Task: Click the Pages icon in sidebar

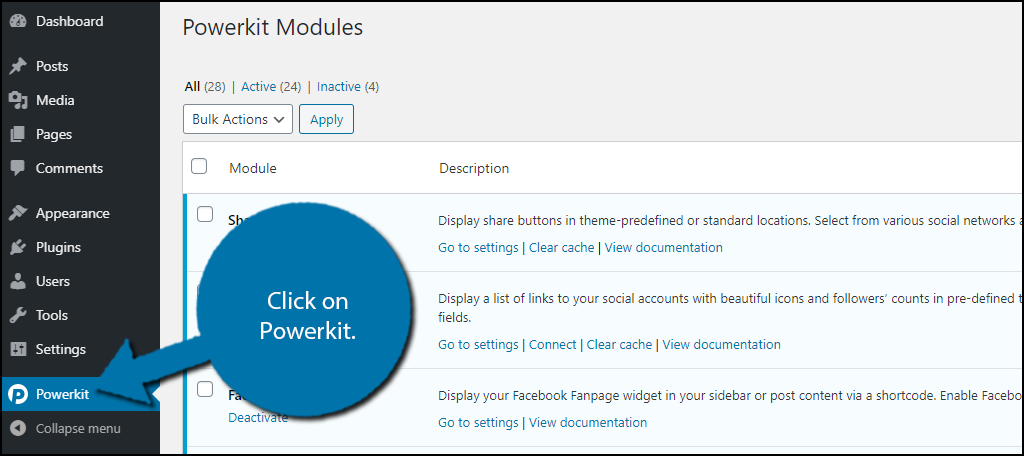Action: [x=18, y=135]
